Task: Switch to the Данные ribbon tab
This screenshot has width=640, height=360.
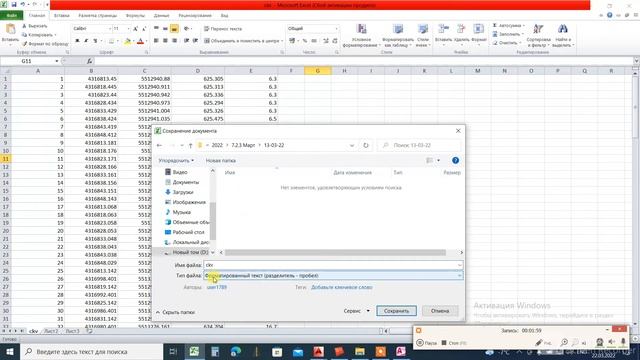Action: (x=161, y=16)
